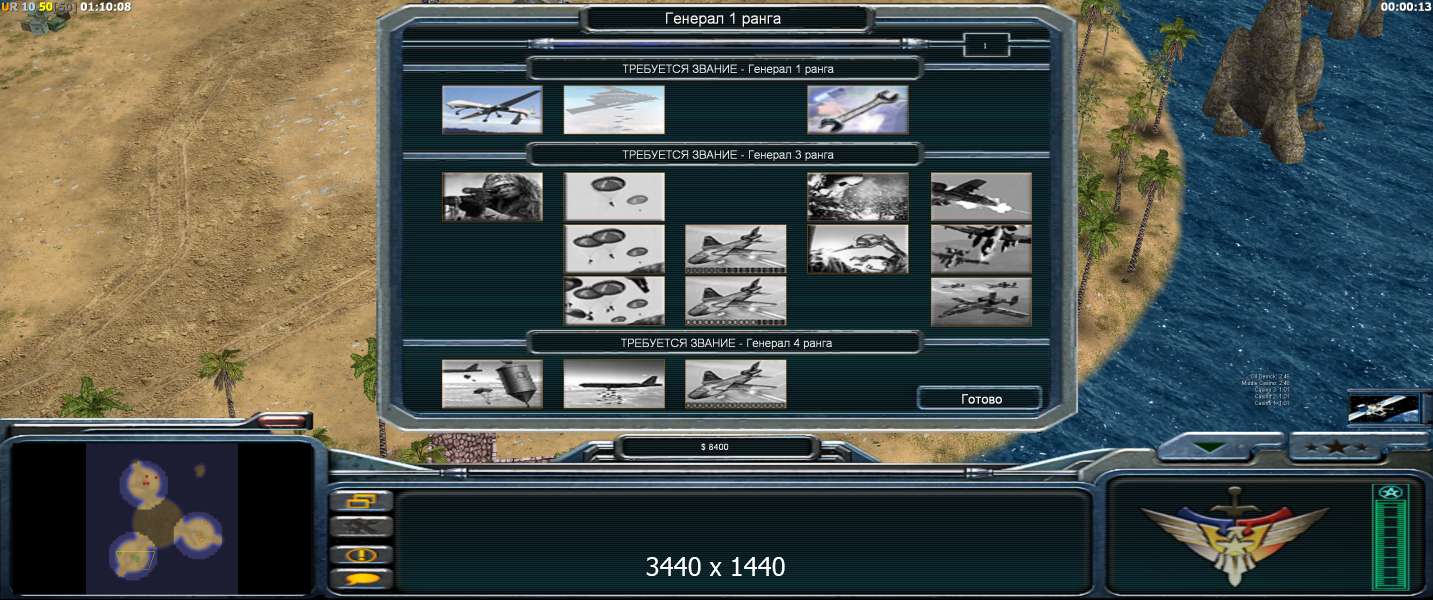1433x600 pixels.
Task: Click the available points counter showing 1
Action: [986, 45]
